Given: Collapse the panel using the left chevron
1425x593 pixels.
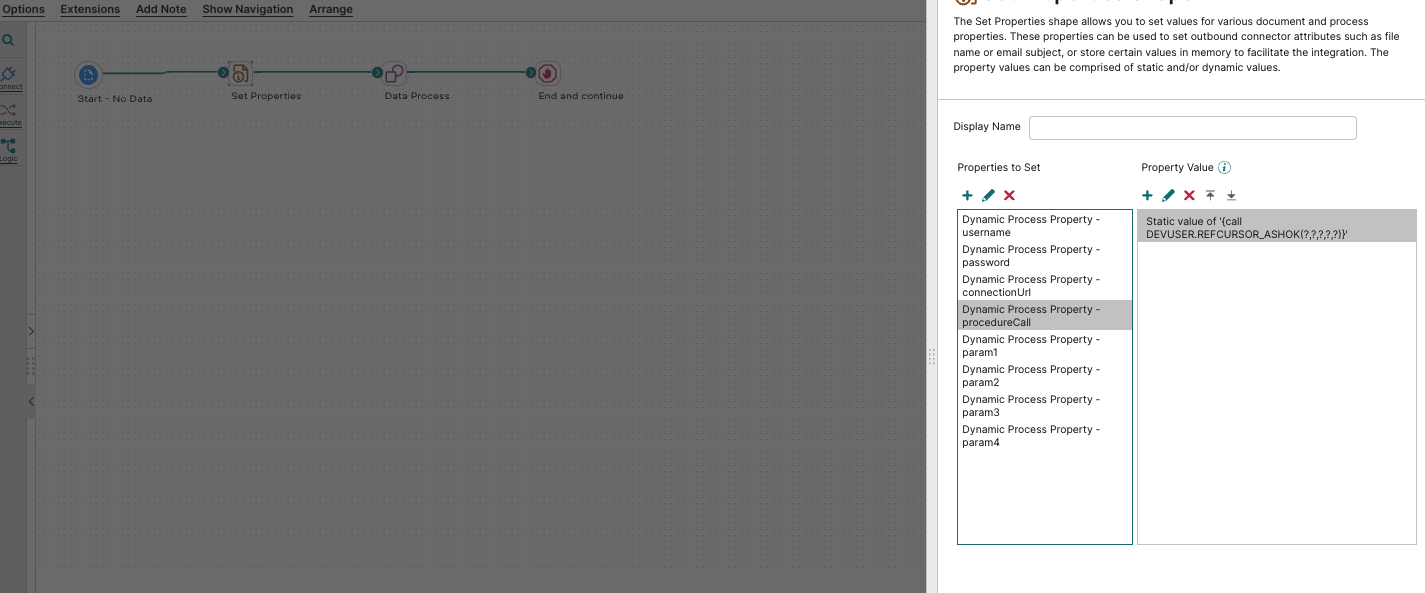Looking at the screenshot, I should 30,402.
